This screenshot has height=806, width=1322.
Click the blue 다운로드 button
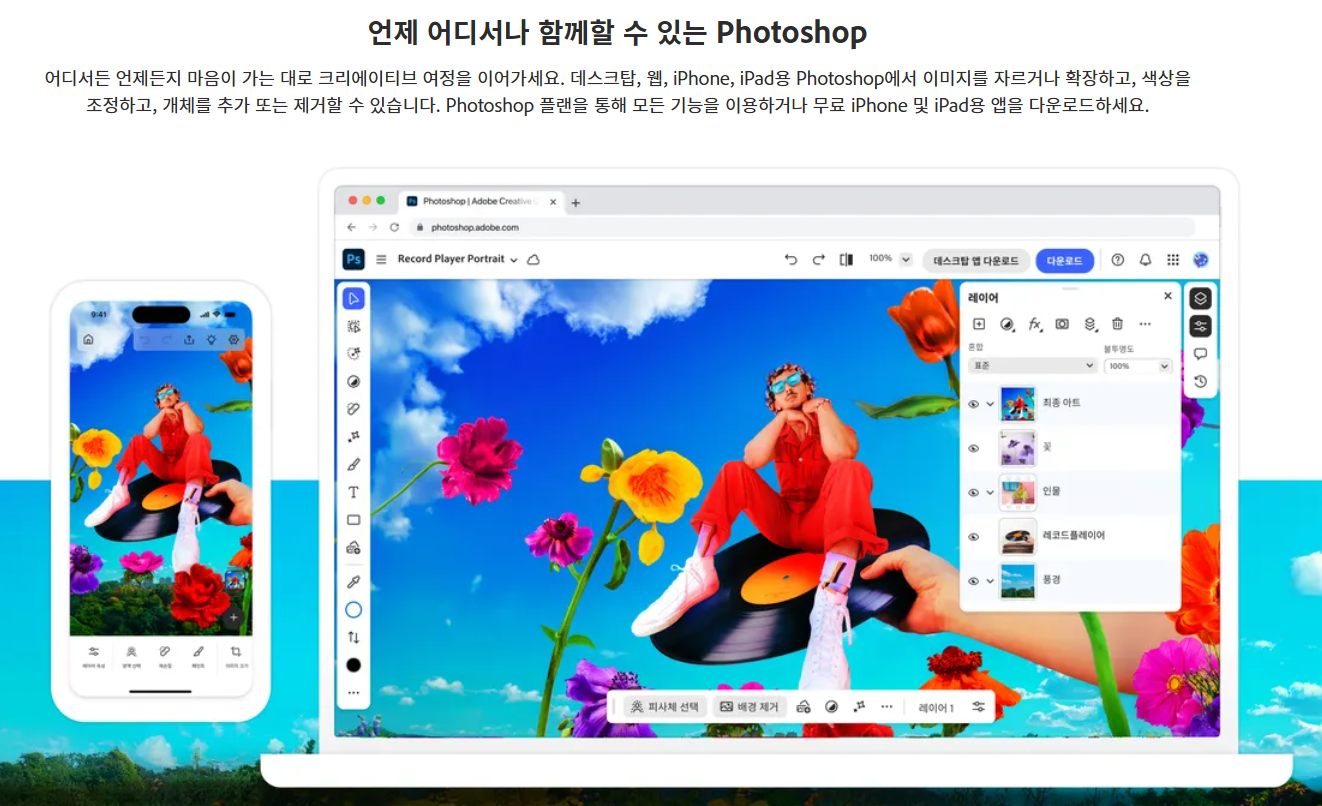click(1064, 260)
